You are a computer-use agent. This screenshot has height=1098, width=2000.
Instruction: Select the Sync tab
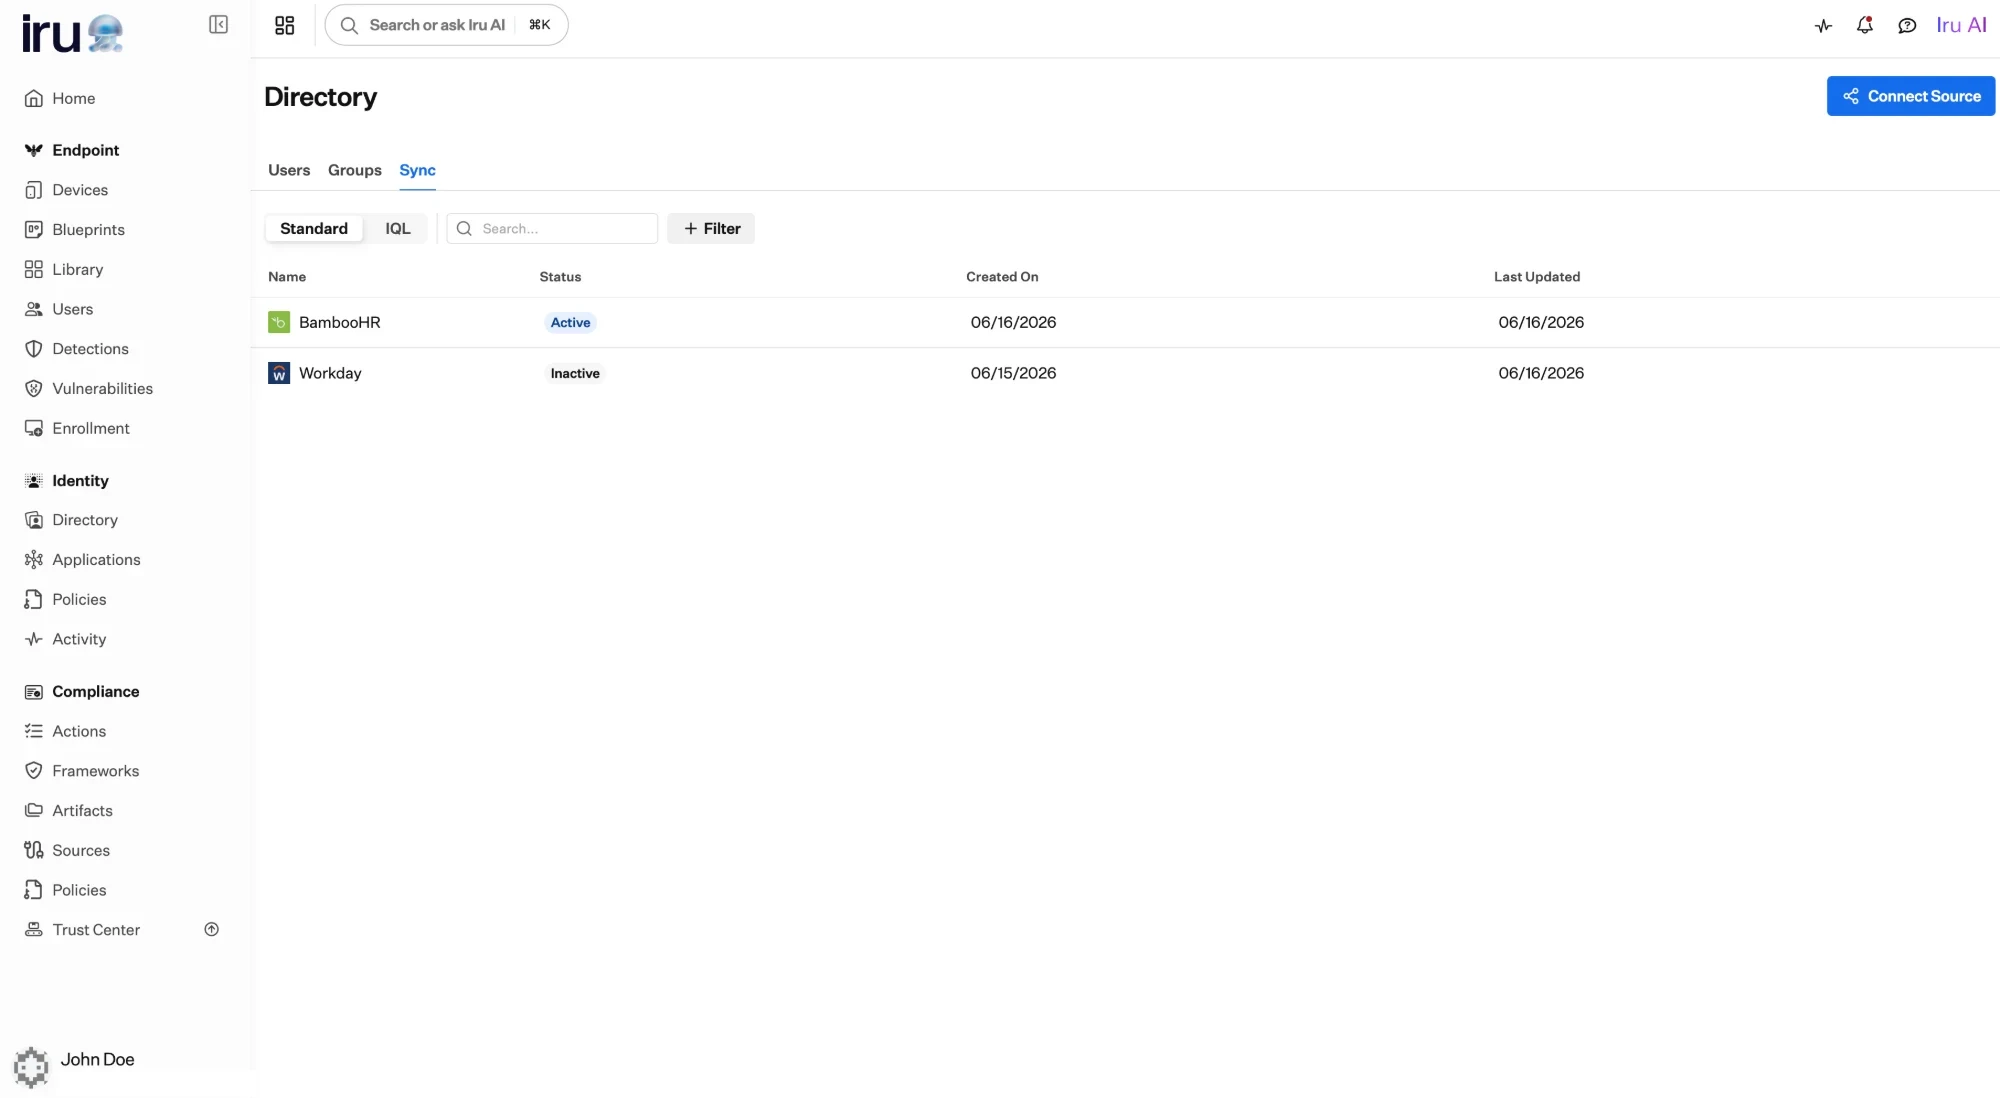click(417, 171)
